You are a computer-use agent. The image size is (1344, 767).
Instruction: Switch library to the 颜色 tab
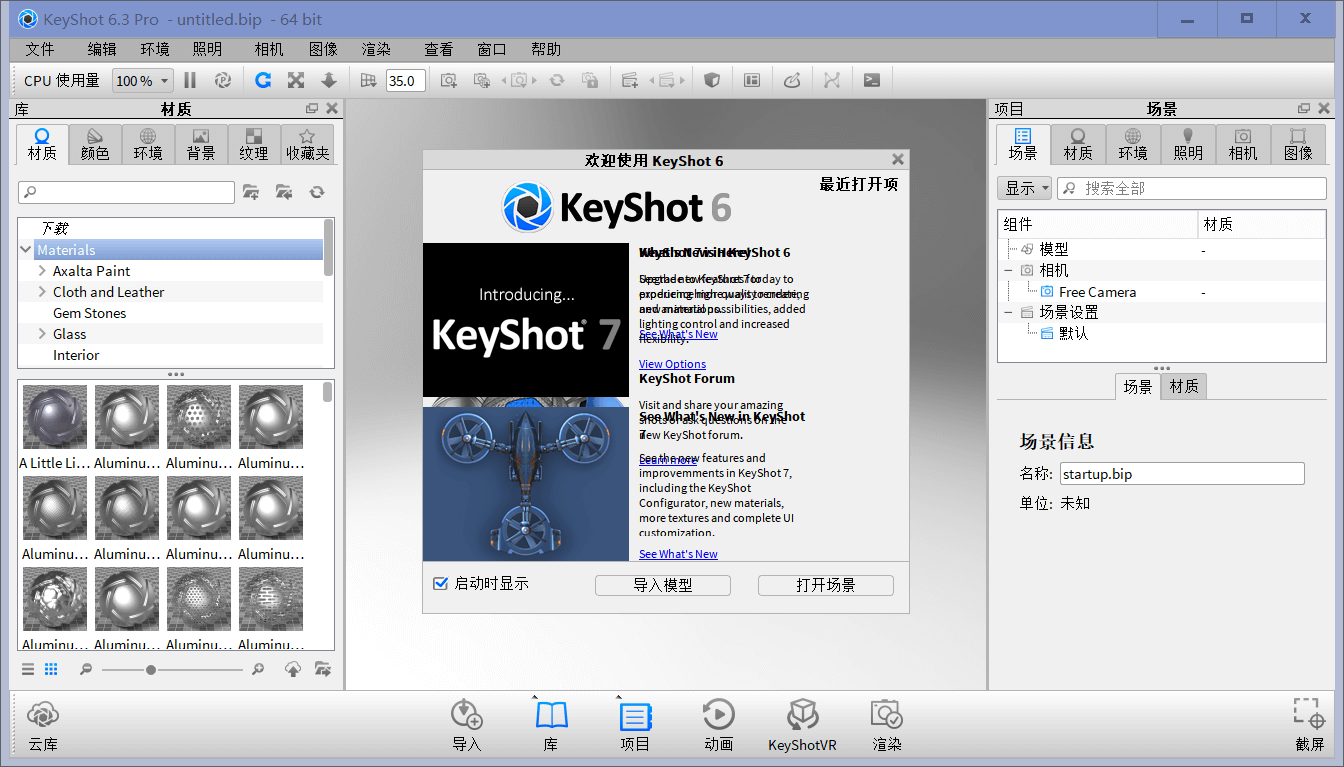(95, 144)
